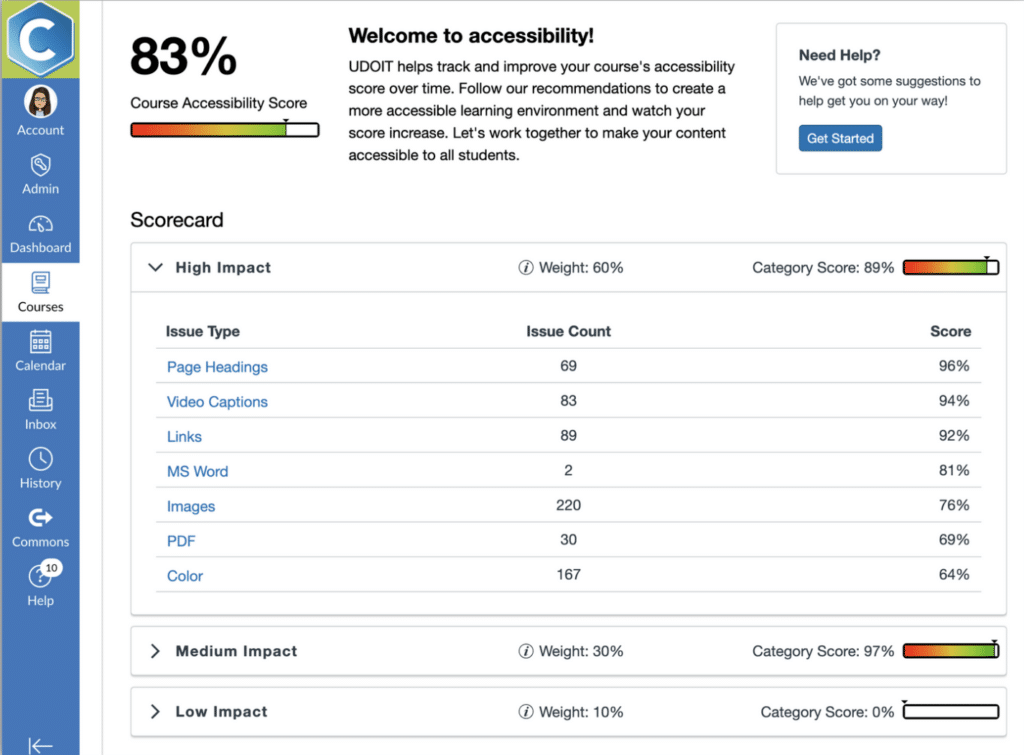Collapse the High Impact section
The width and height of the screenshot is (1024, 755).
155,268
